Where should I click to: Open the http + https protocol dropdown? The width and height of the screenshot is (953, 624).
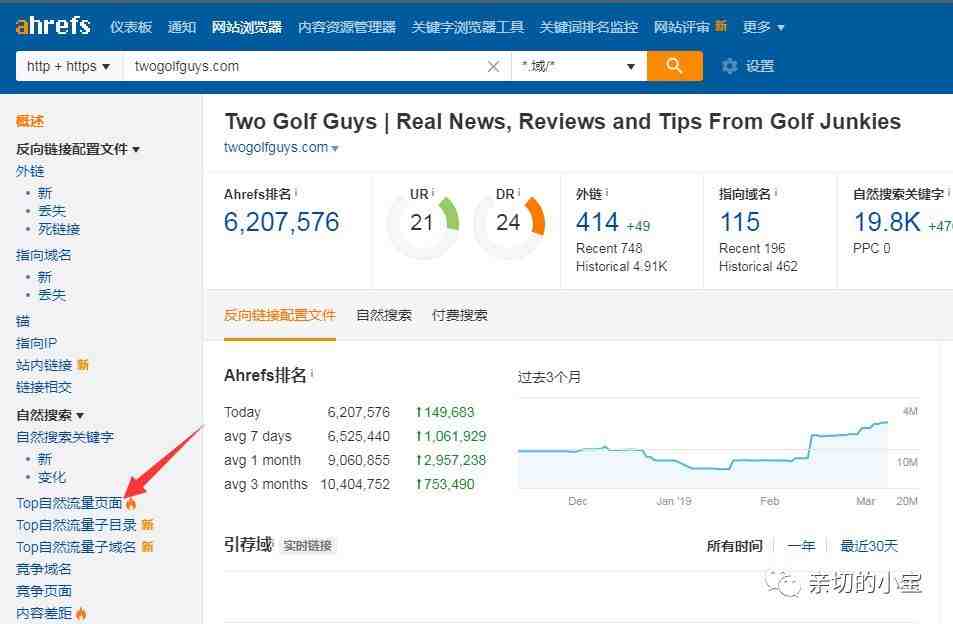click(69, 66)
